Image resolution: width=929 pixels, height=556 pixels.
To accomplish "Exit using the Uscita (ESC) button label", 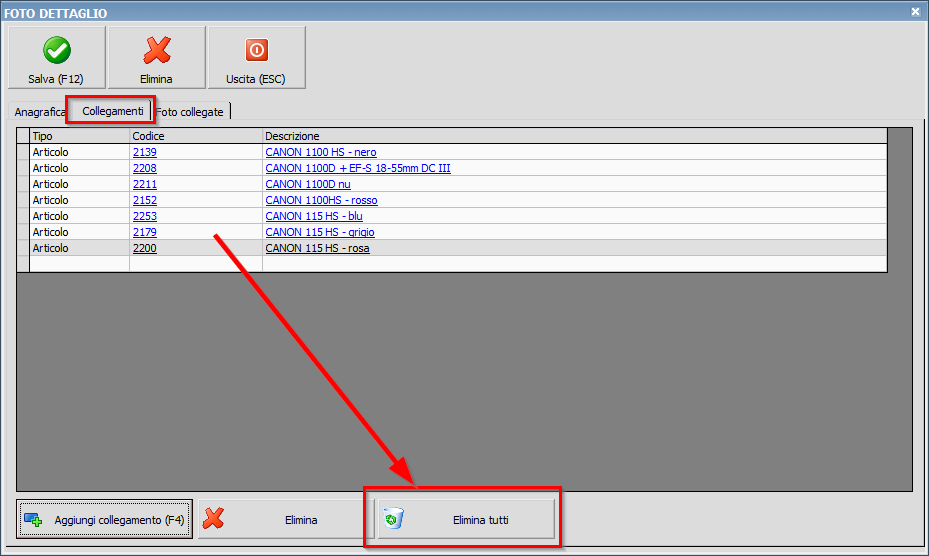I will click(255, 79).
